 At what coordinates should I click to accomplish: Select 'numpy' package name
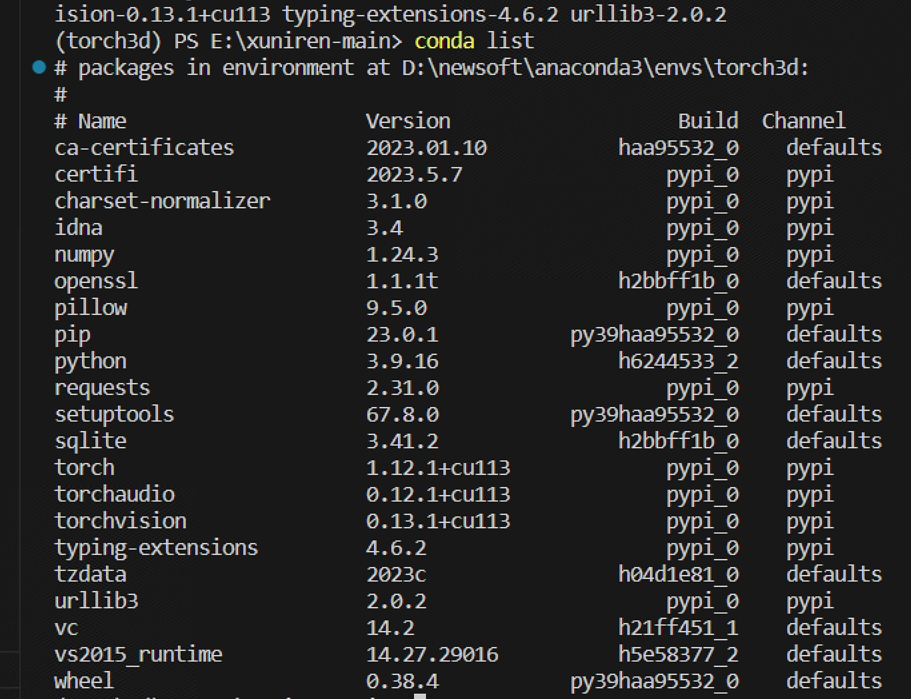pyautogui.click(x=84, y=255)
